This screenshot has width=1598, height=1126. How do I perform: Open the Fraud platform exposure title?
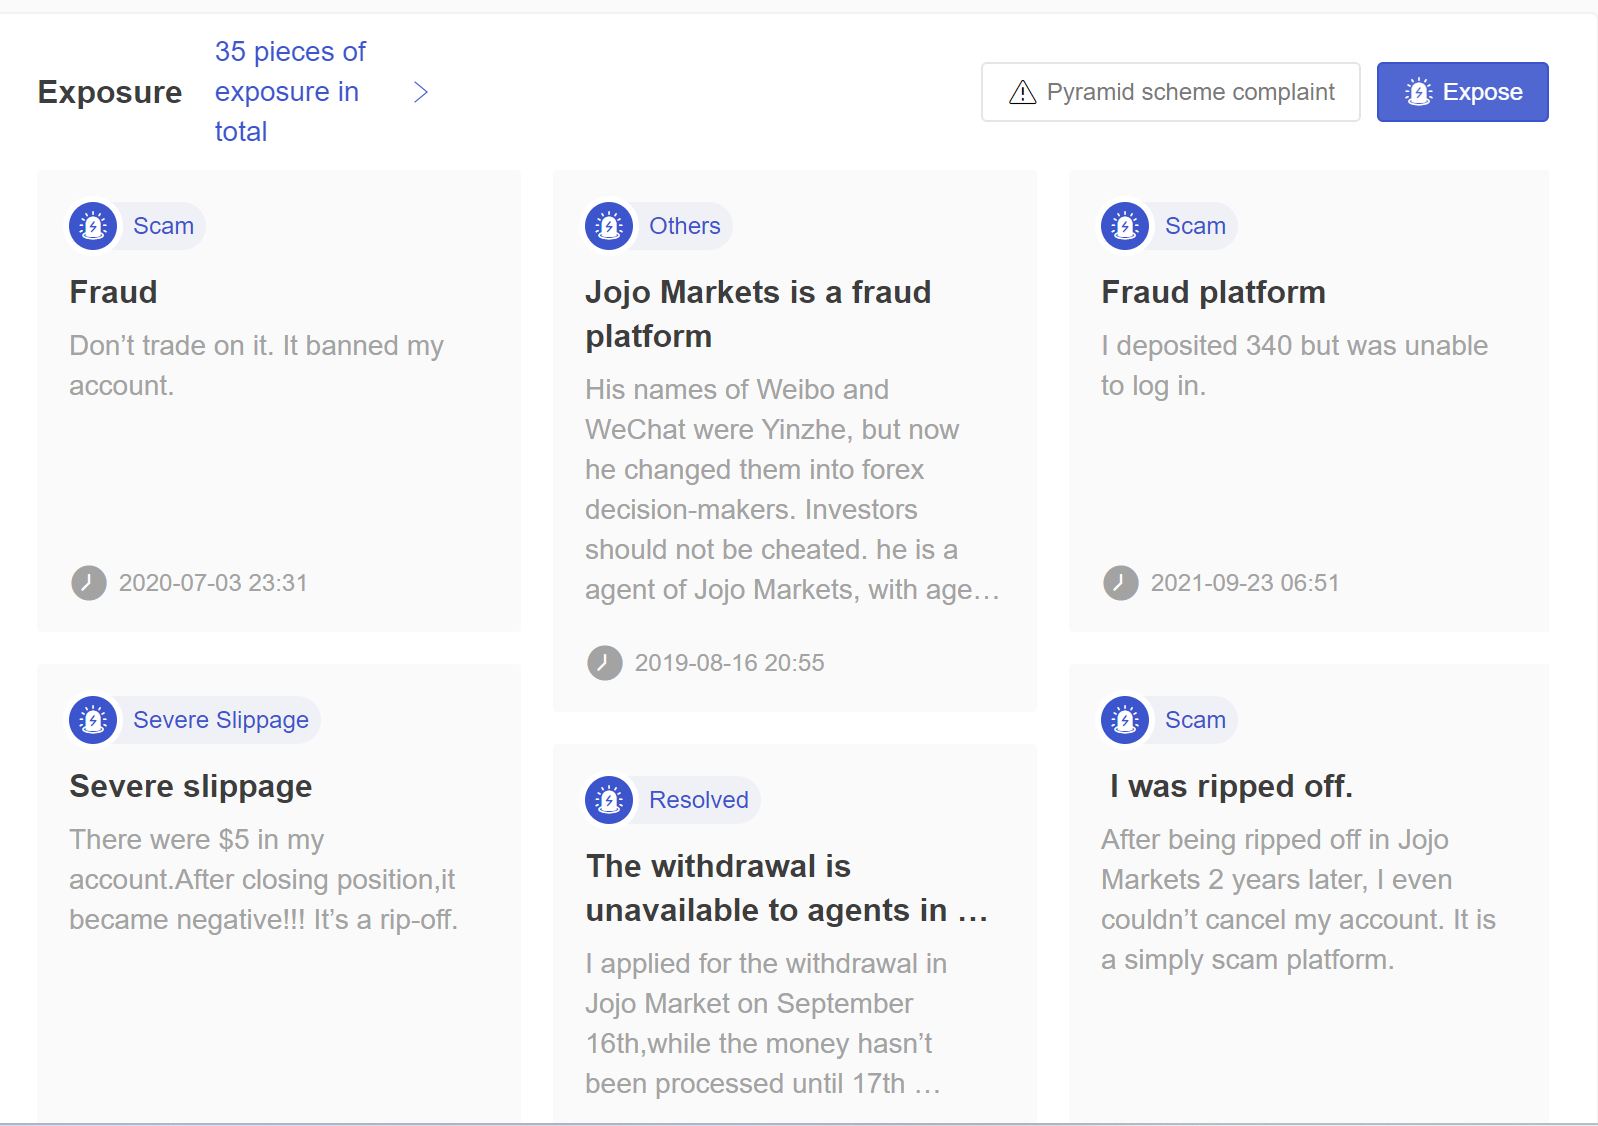click(1213, 292)
